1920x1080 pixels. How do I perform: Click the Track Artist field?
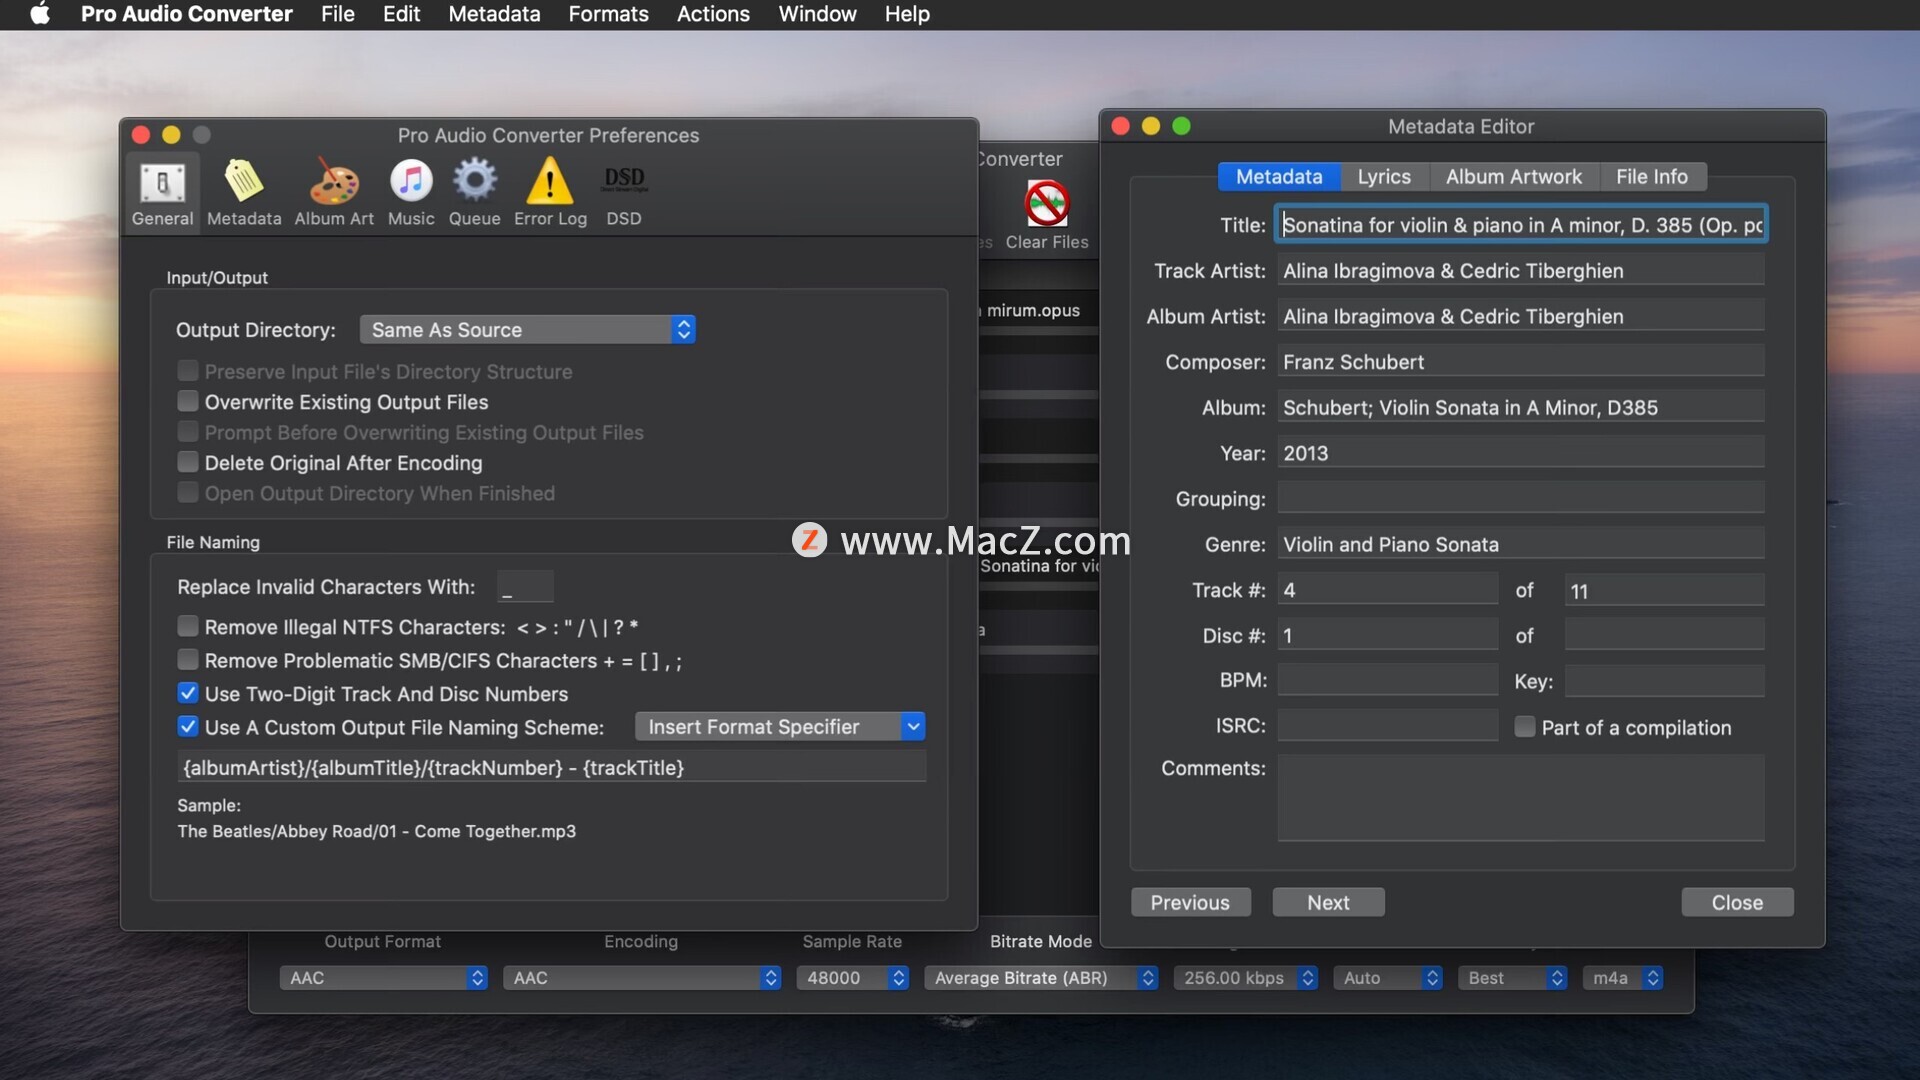(1521, 270)
